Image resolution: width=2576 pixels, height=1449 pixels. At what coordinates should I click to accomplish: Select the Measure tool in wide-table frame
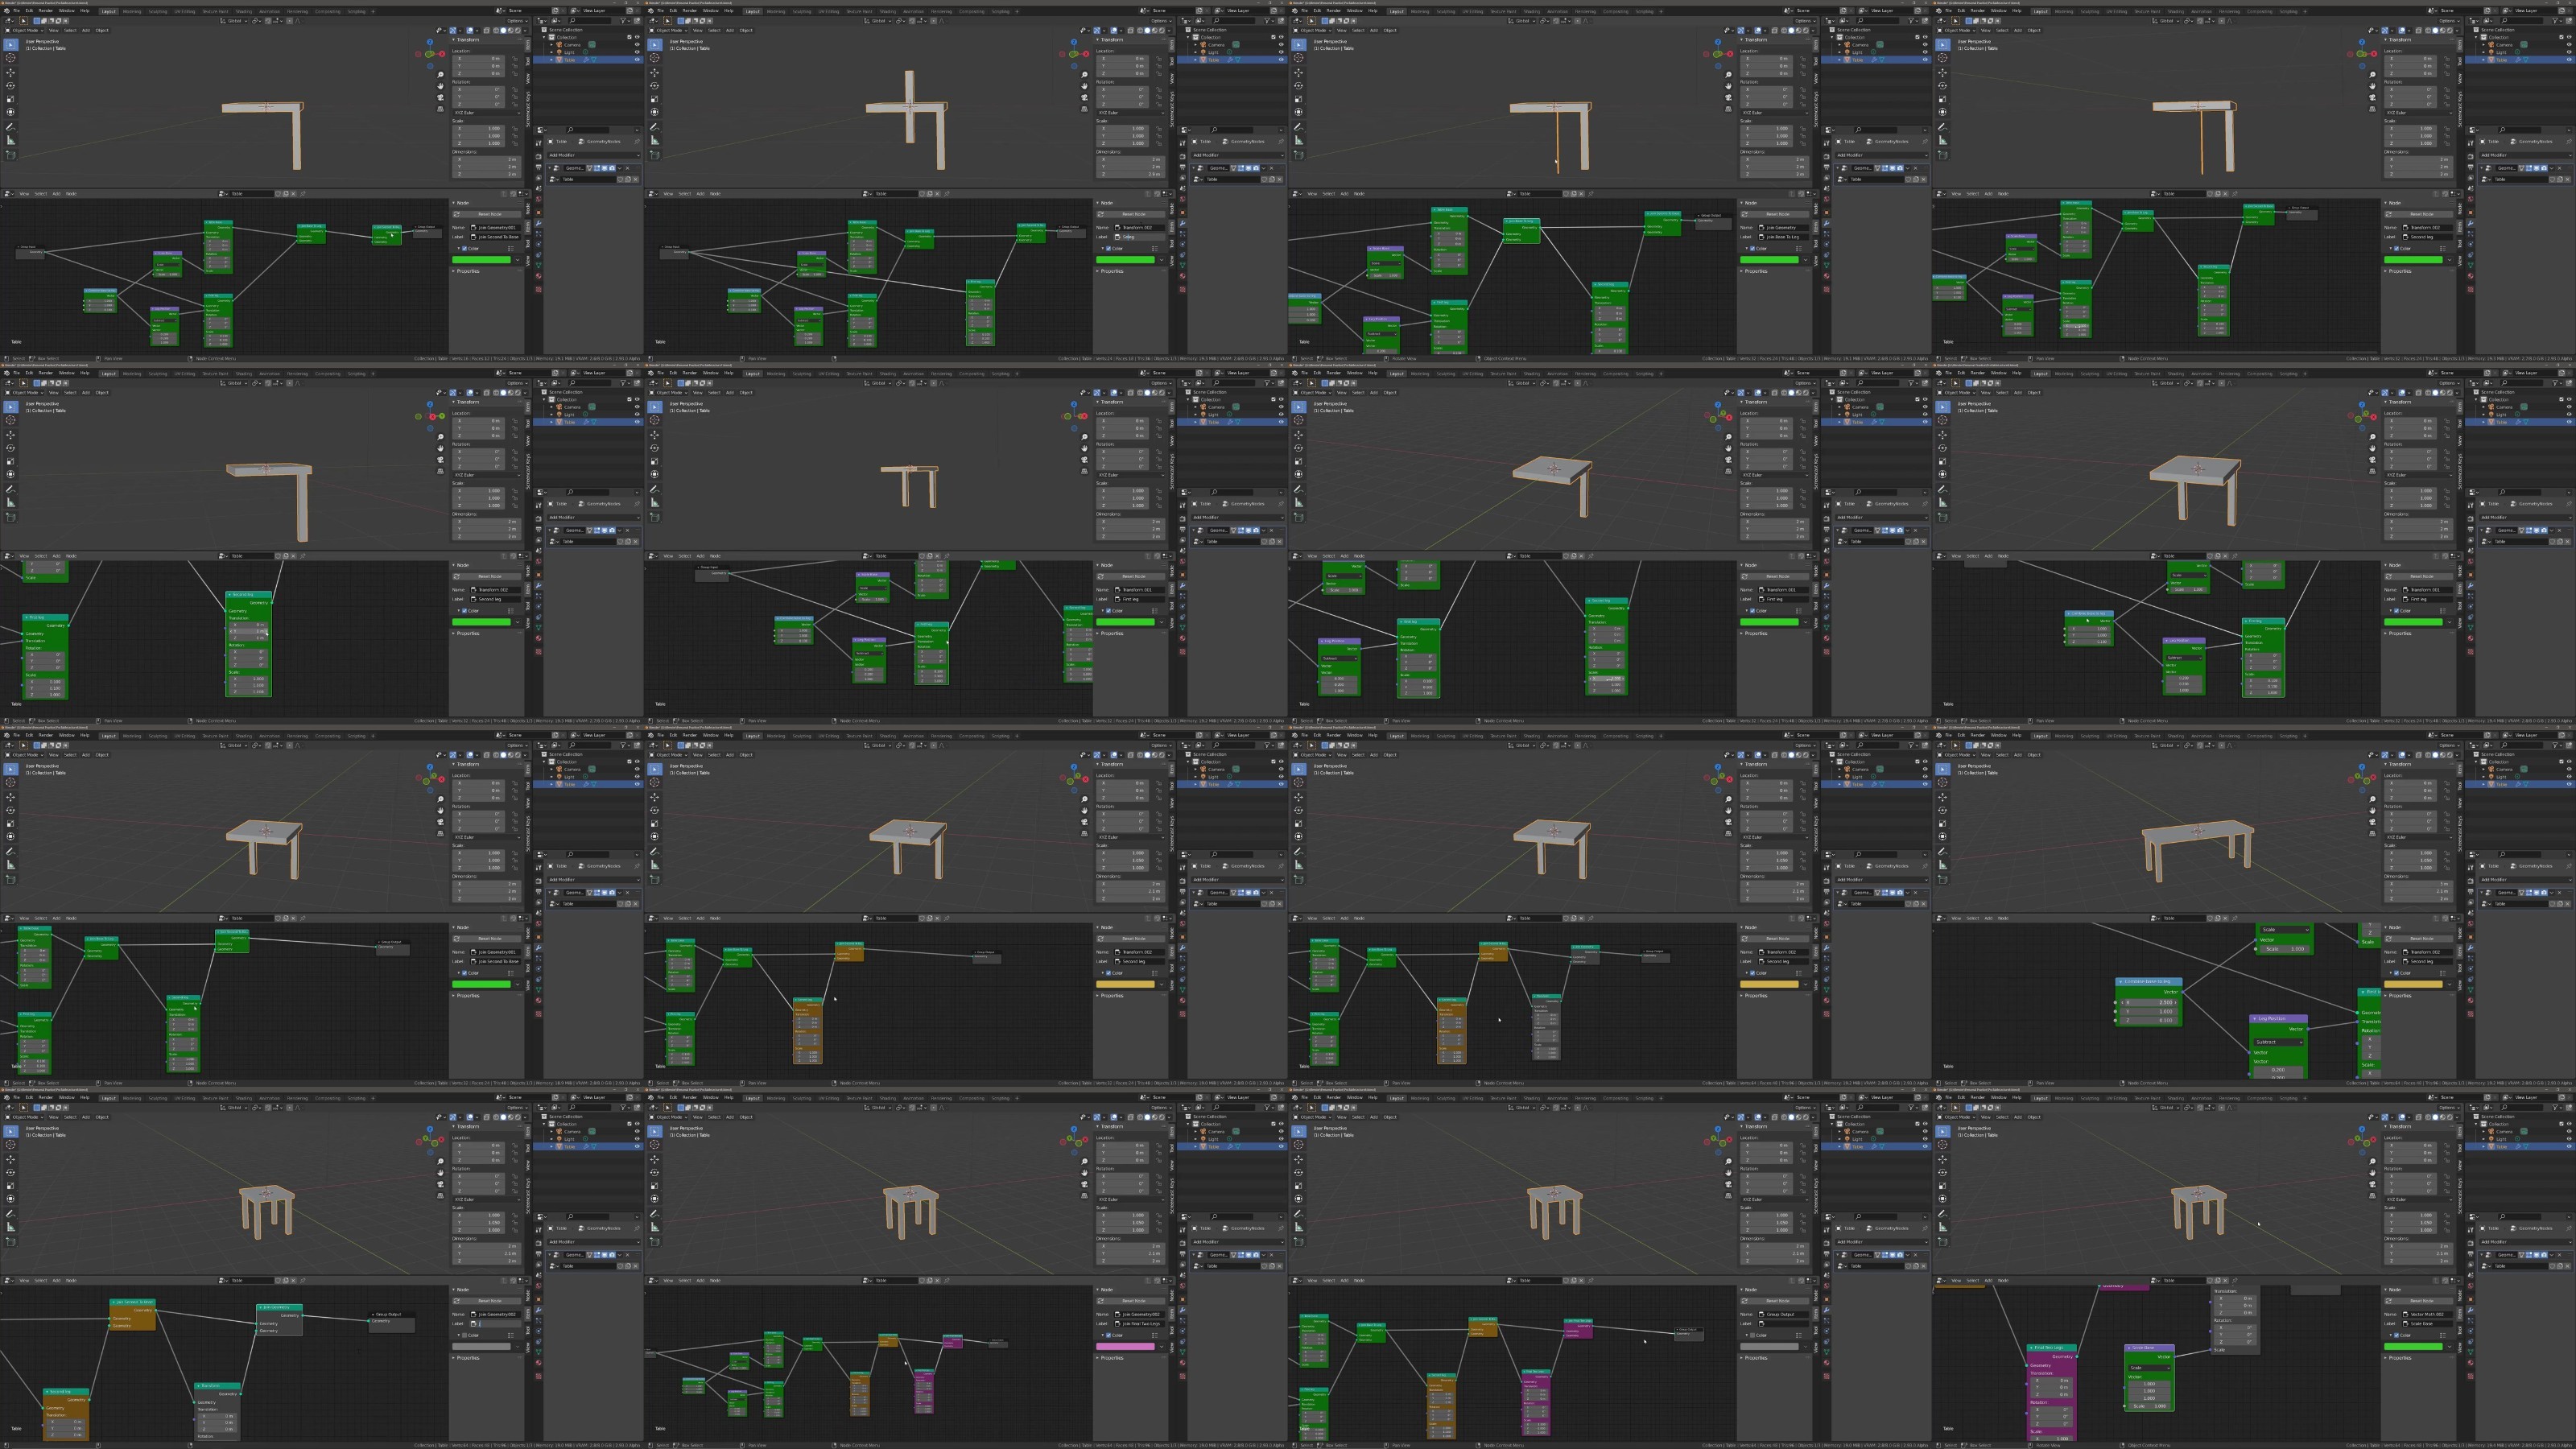click(1943, 865)
